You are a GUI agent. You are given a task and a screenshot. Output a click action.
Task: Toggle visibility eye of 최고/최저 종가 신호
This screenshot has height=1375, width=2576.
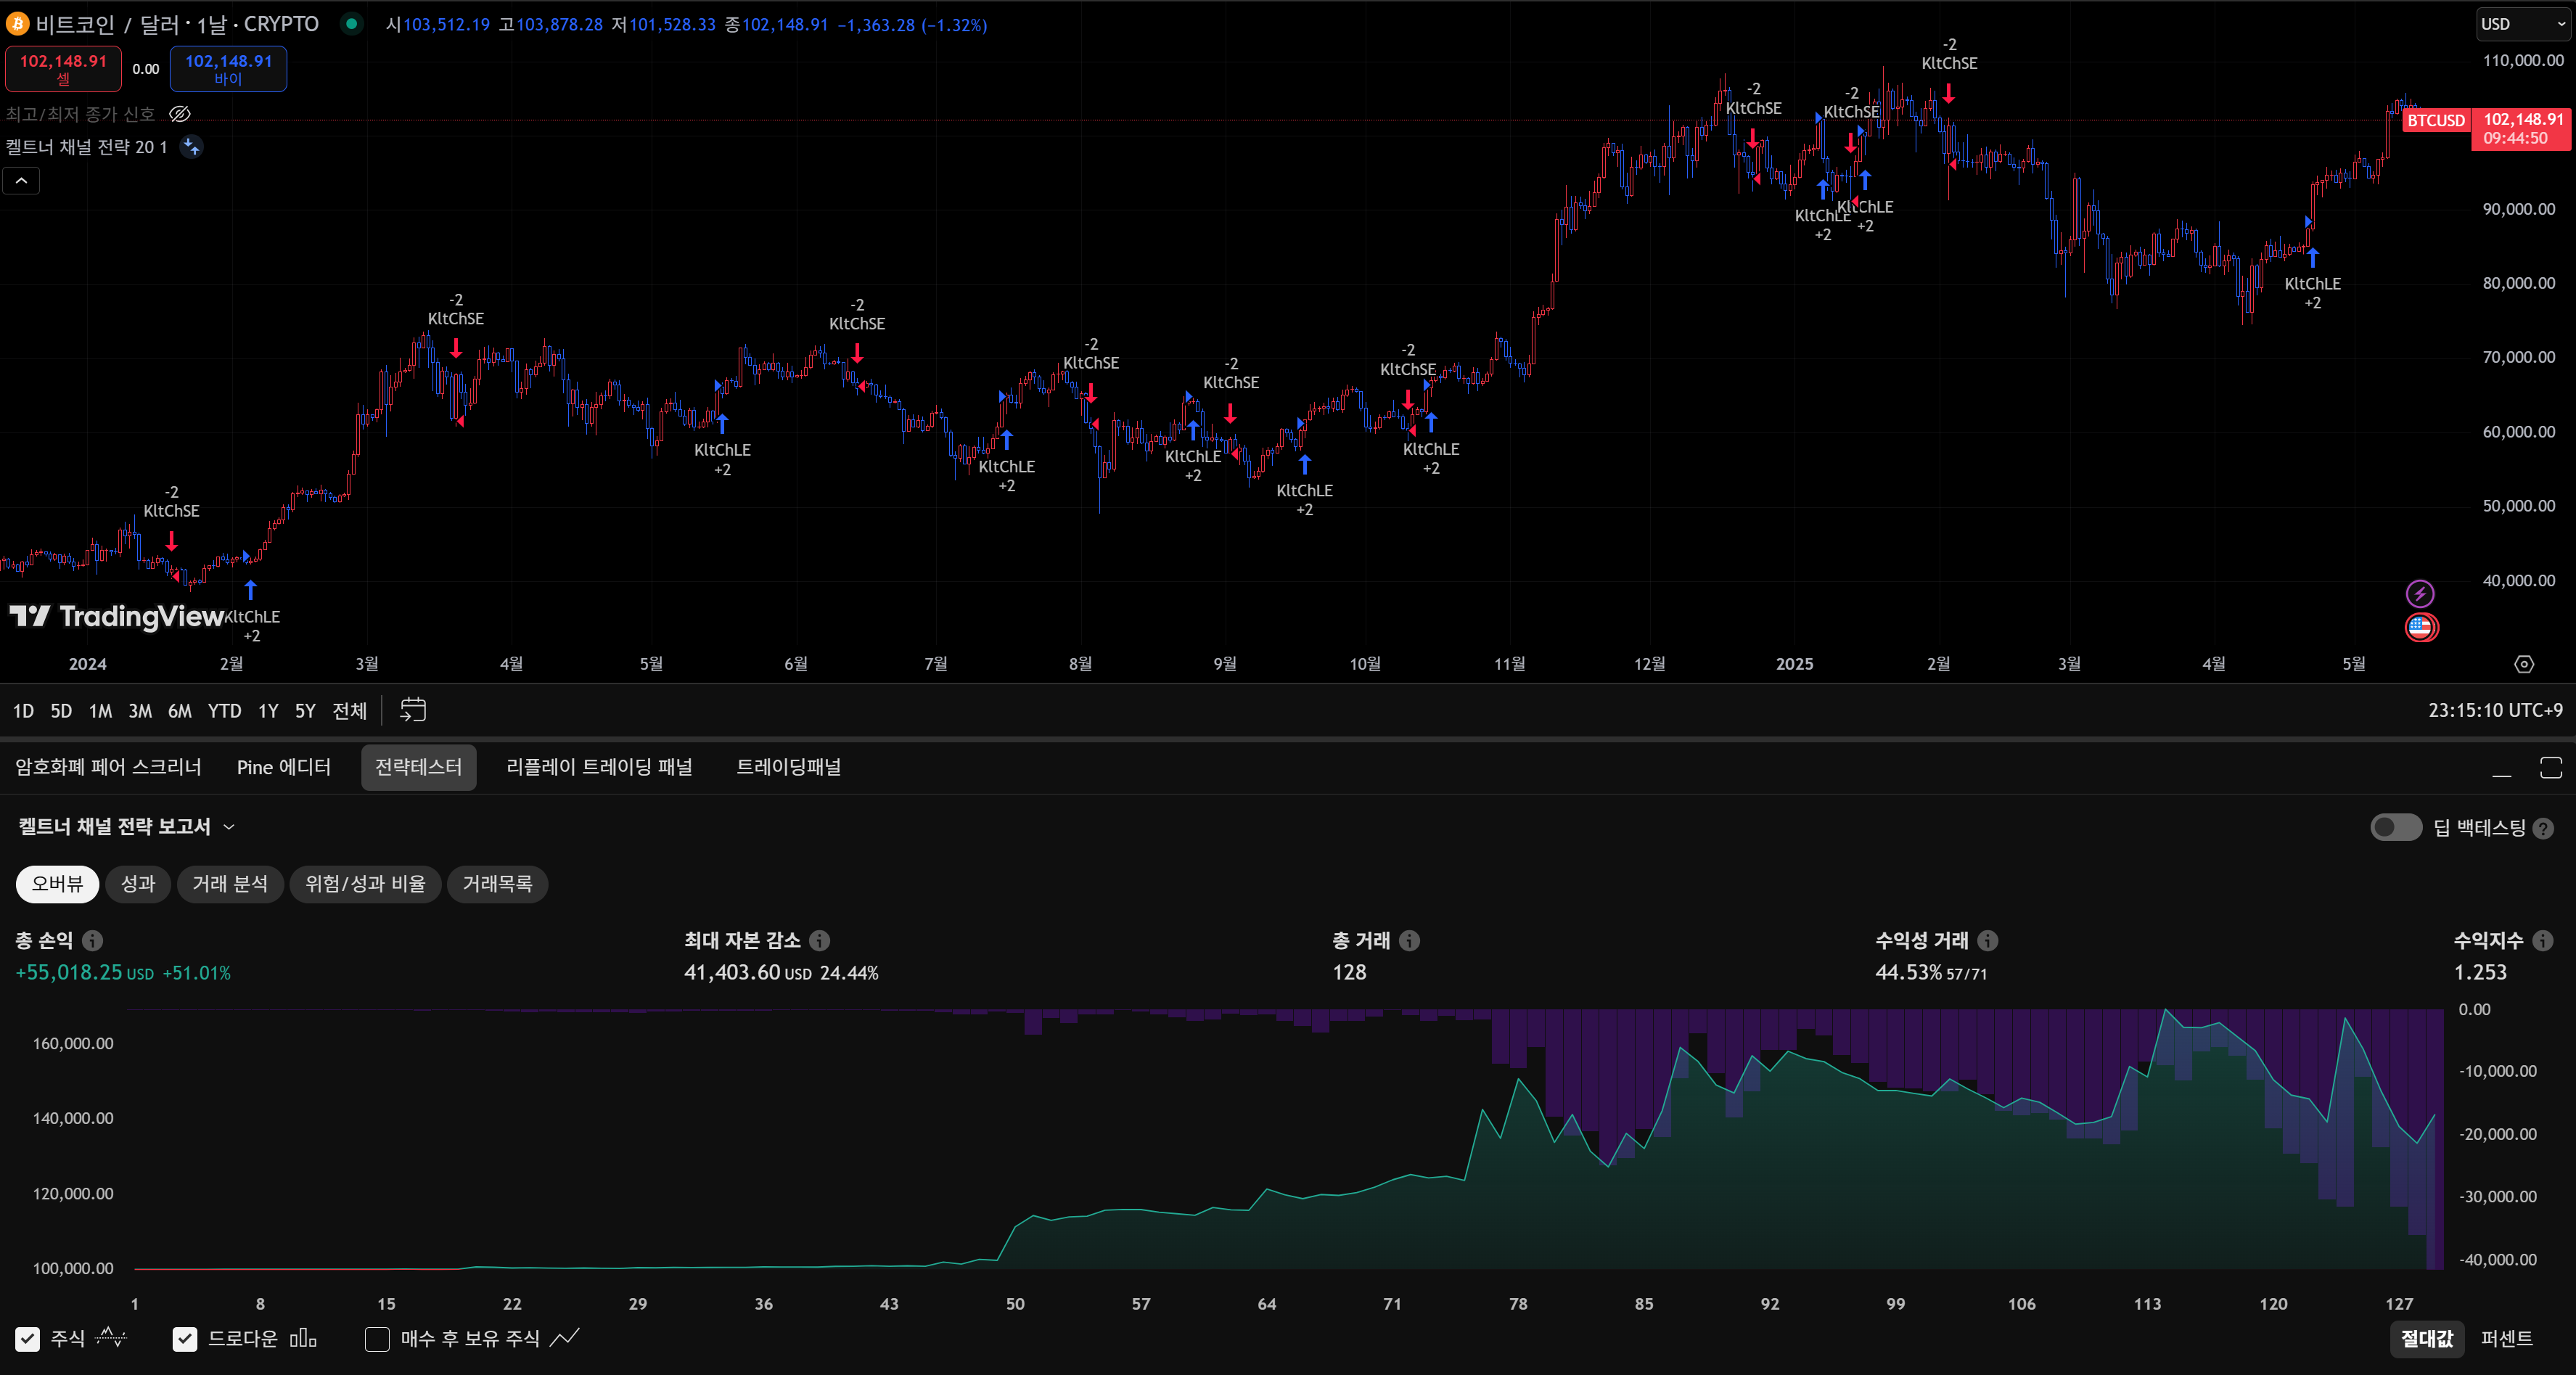point(179,114)
